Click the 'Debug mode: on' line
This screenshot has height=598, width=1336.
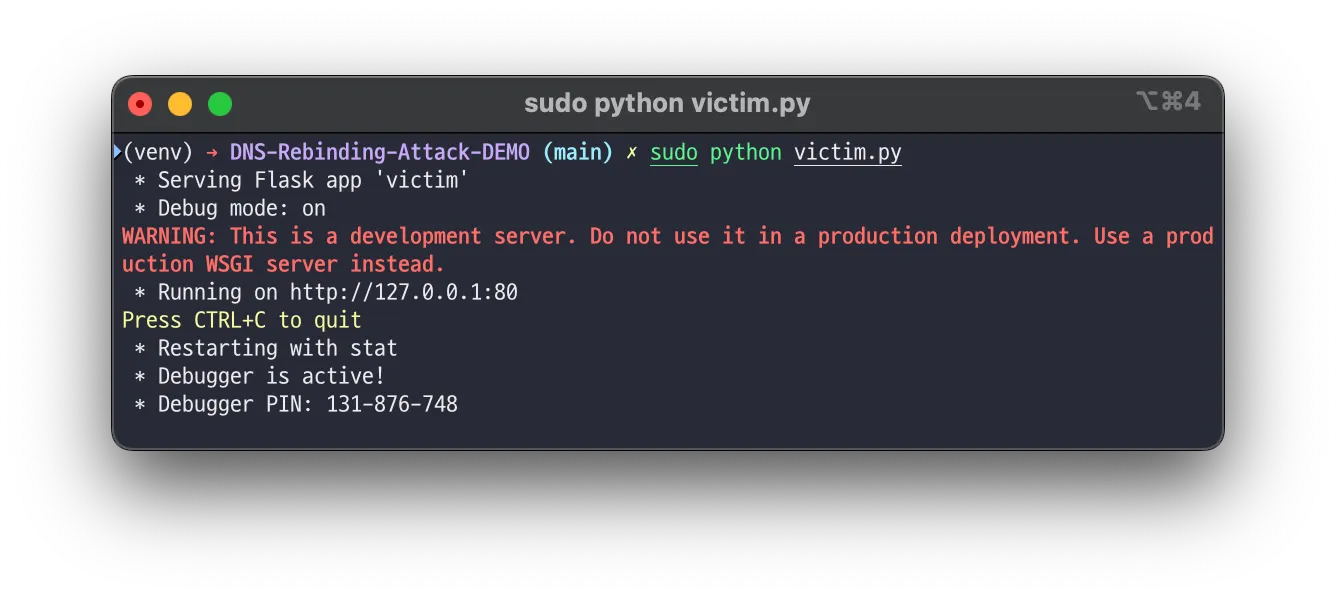230,208
